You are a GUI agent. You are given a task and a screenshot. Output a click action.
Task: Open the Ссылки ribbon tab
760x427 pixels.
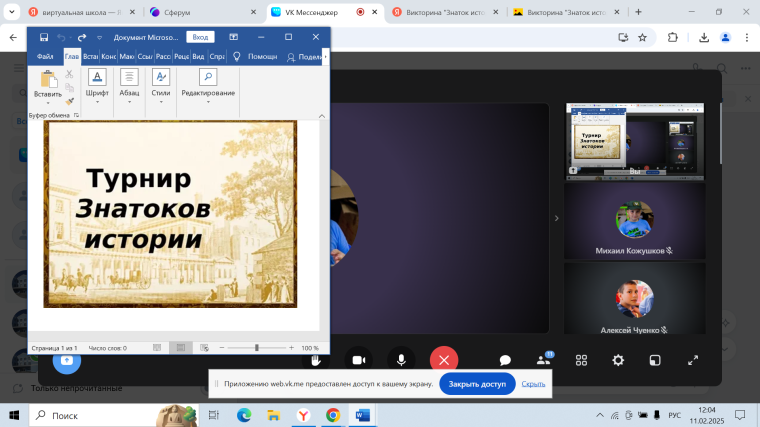[145, 57]
